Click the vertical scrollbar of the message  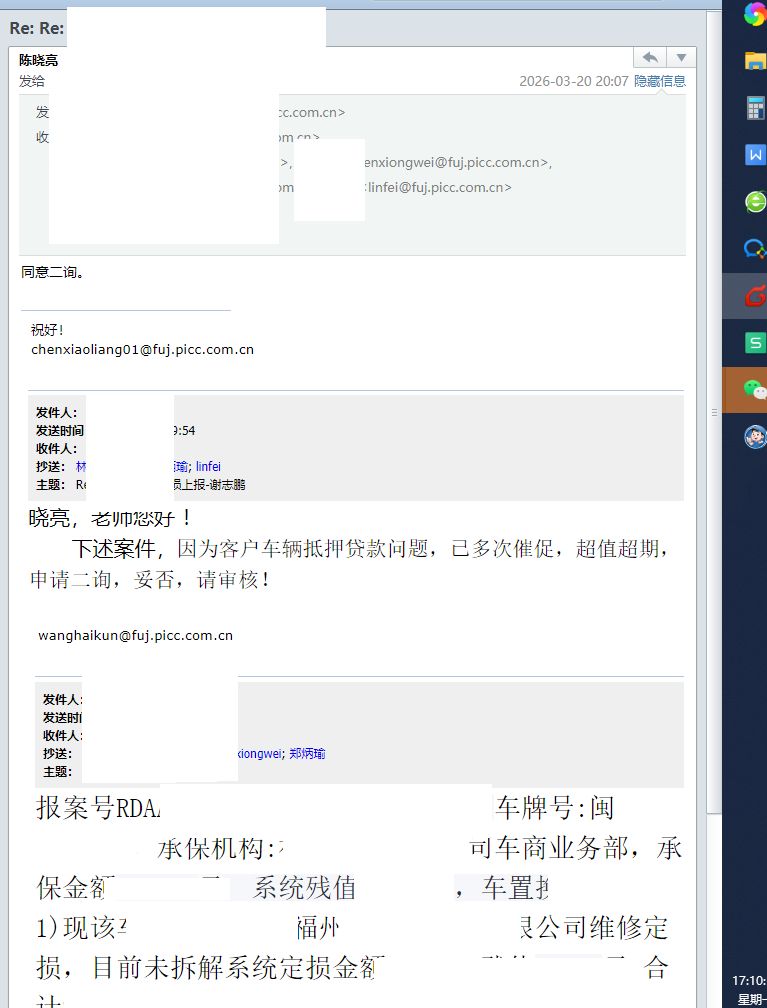[x=712, y=300]
